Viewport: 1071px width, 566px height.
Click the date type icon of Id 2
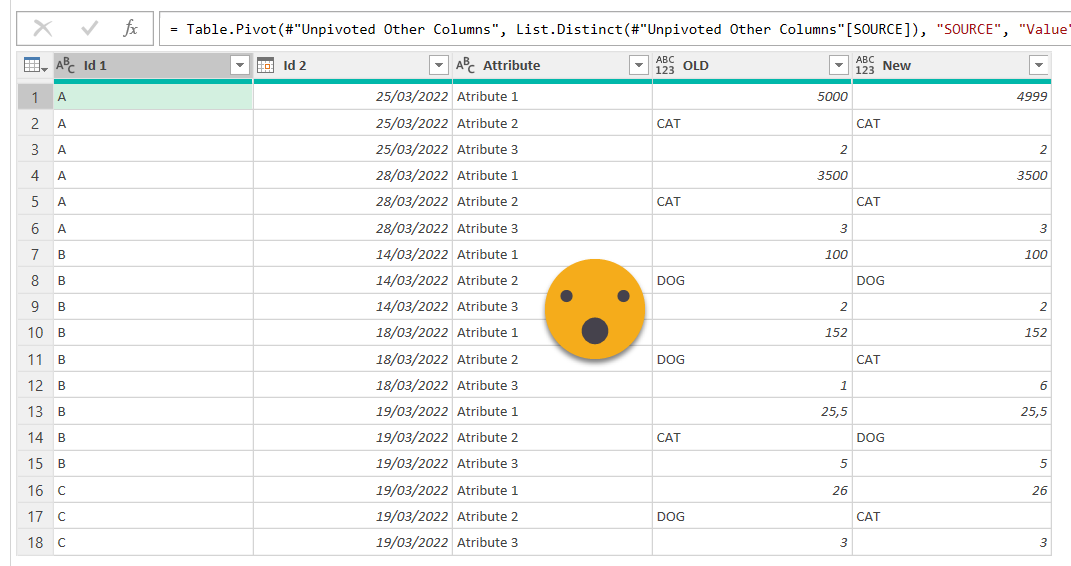(266, 66)
